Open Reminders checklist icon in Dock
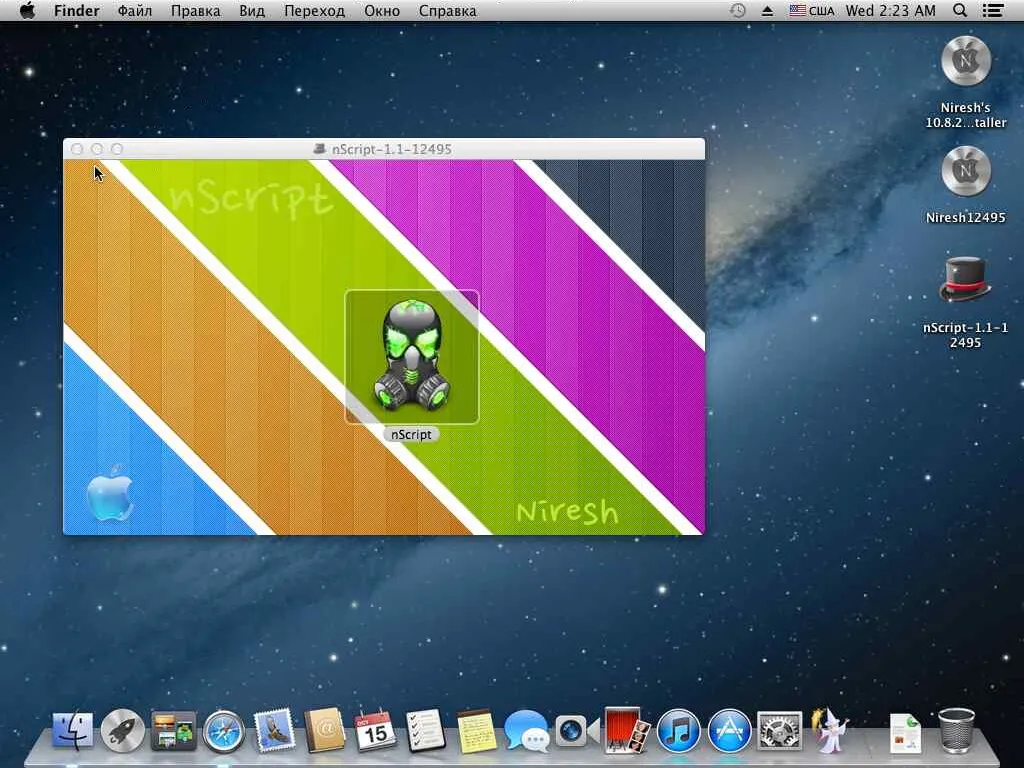The image size is (1024, 768). click(x=425, y=730)
